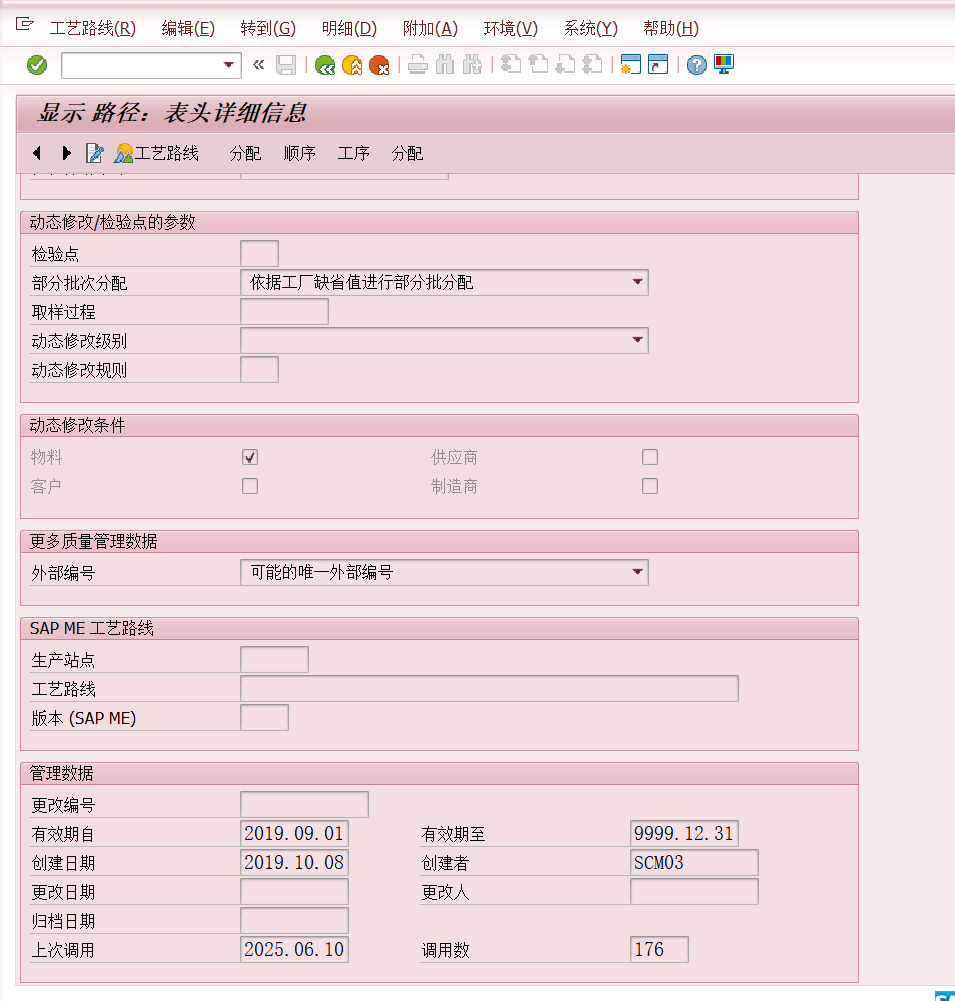Click the 更改人 input field
Viewport: 955px width, 1001px height.
click(695, 892)
